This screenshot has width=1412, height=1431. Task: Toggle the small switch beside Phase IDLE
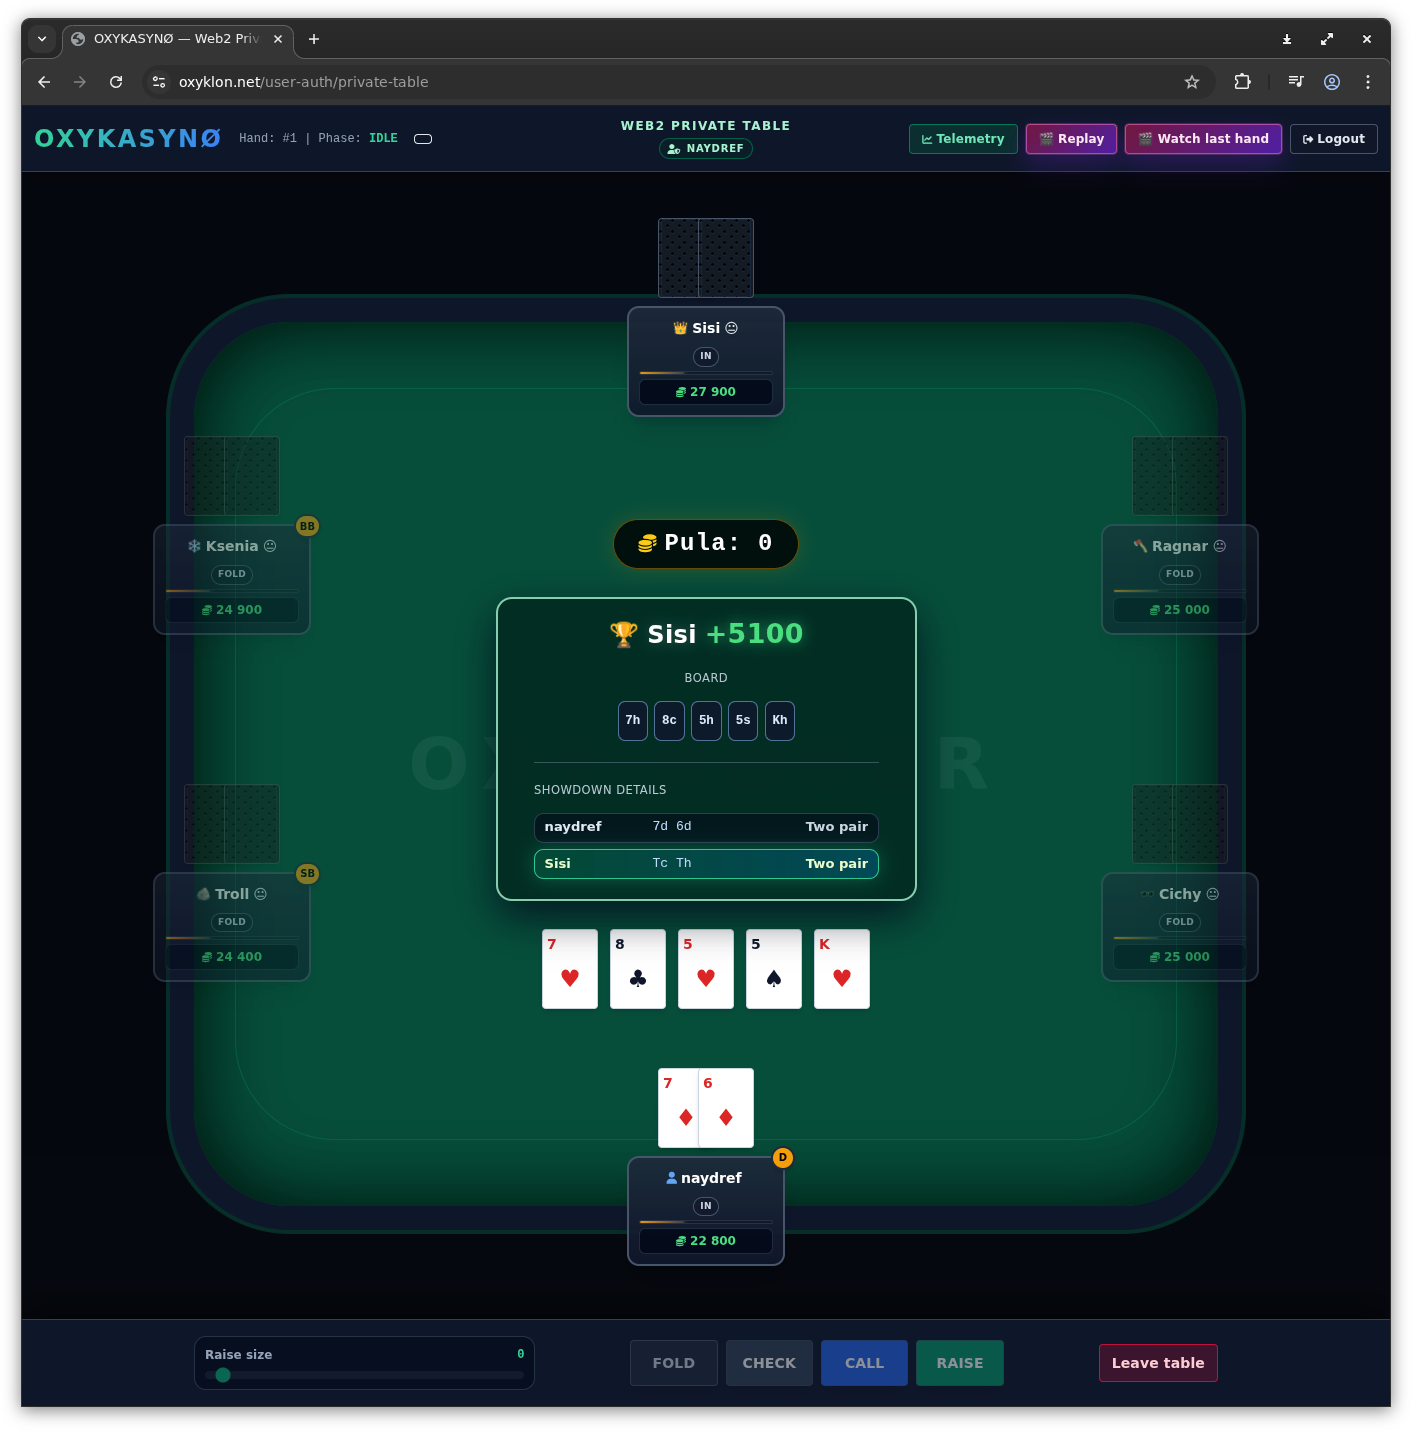[x=423, y=139]
